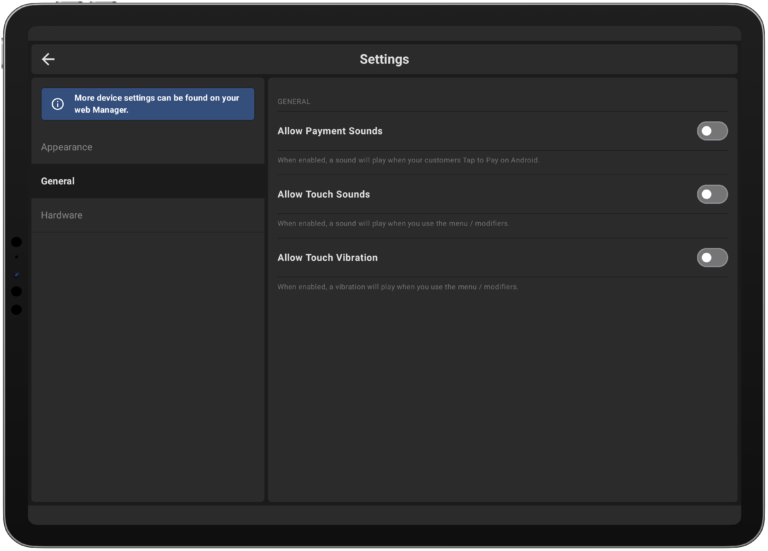Turn on the Allow Touch Sounds switch
The height and width of the screenshot is (551, 768).
[711, 194]
